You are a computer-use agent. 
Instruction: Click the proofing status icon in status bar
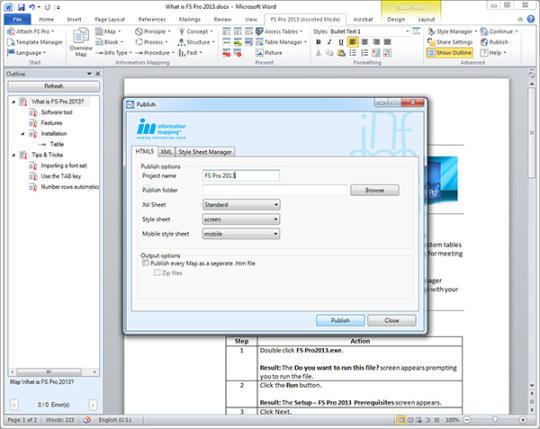click(87, 420)
